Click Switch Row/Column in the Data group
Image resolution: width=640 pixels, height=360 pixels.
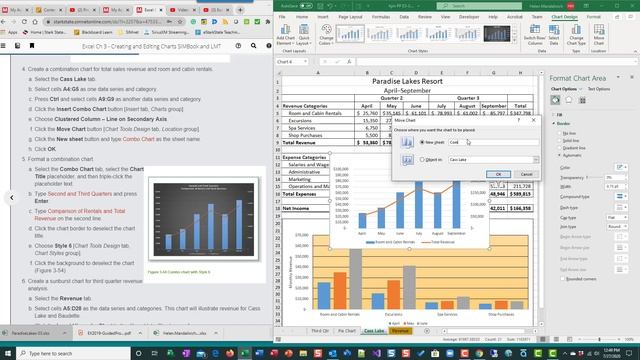[535, 35]
